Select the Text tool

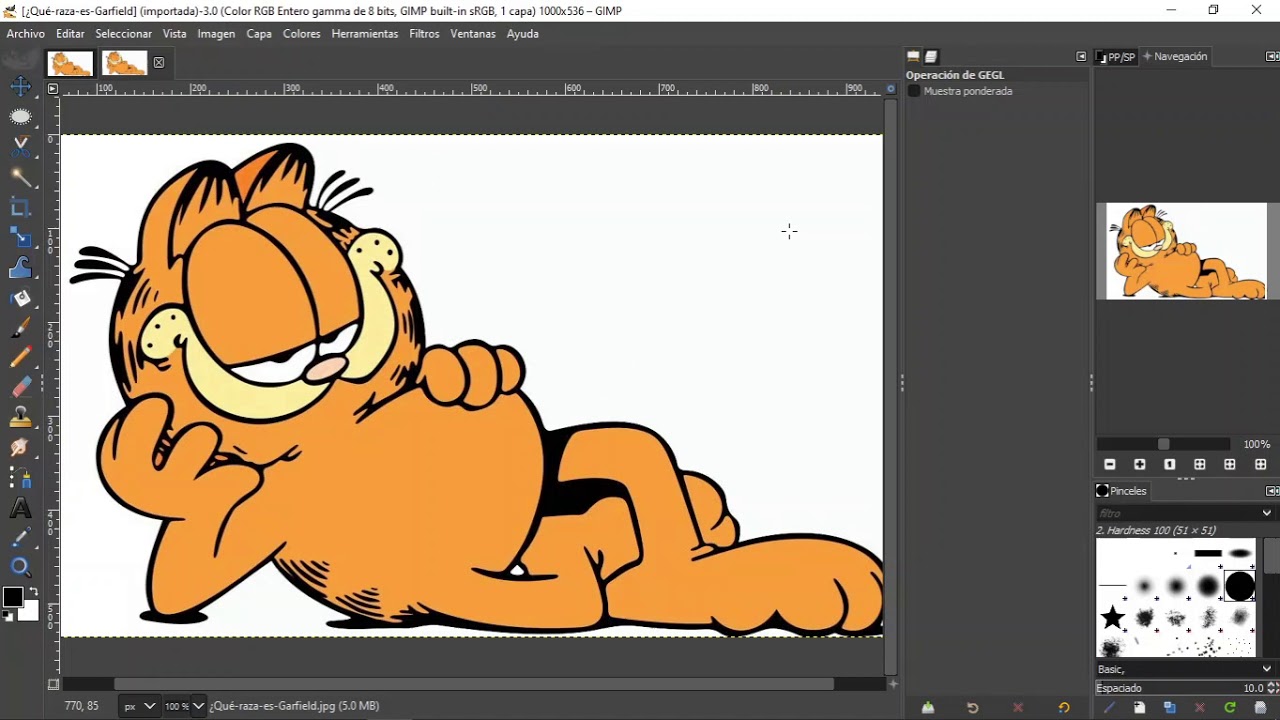pos(20,508)
